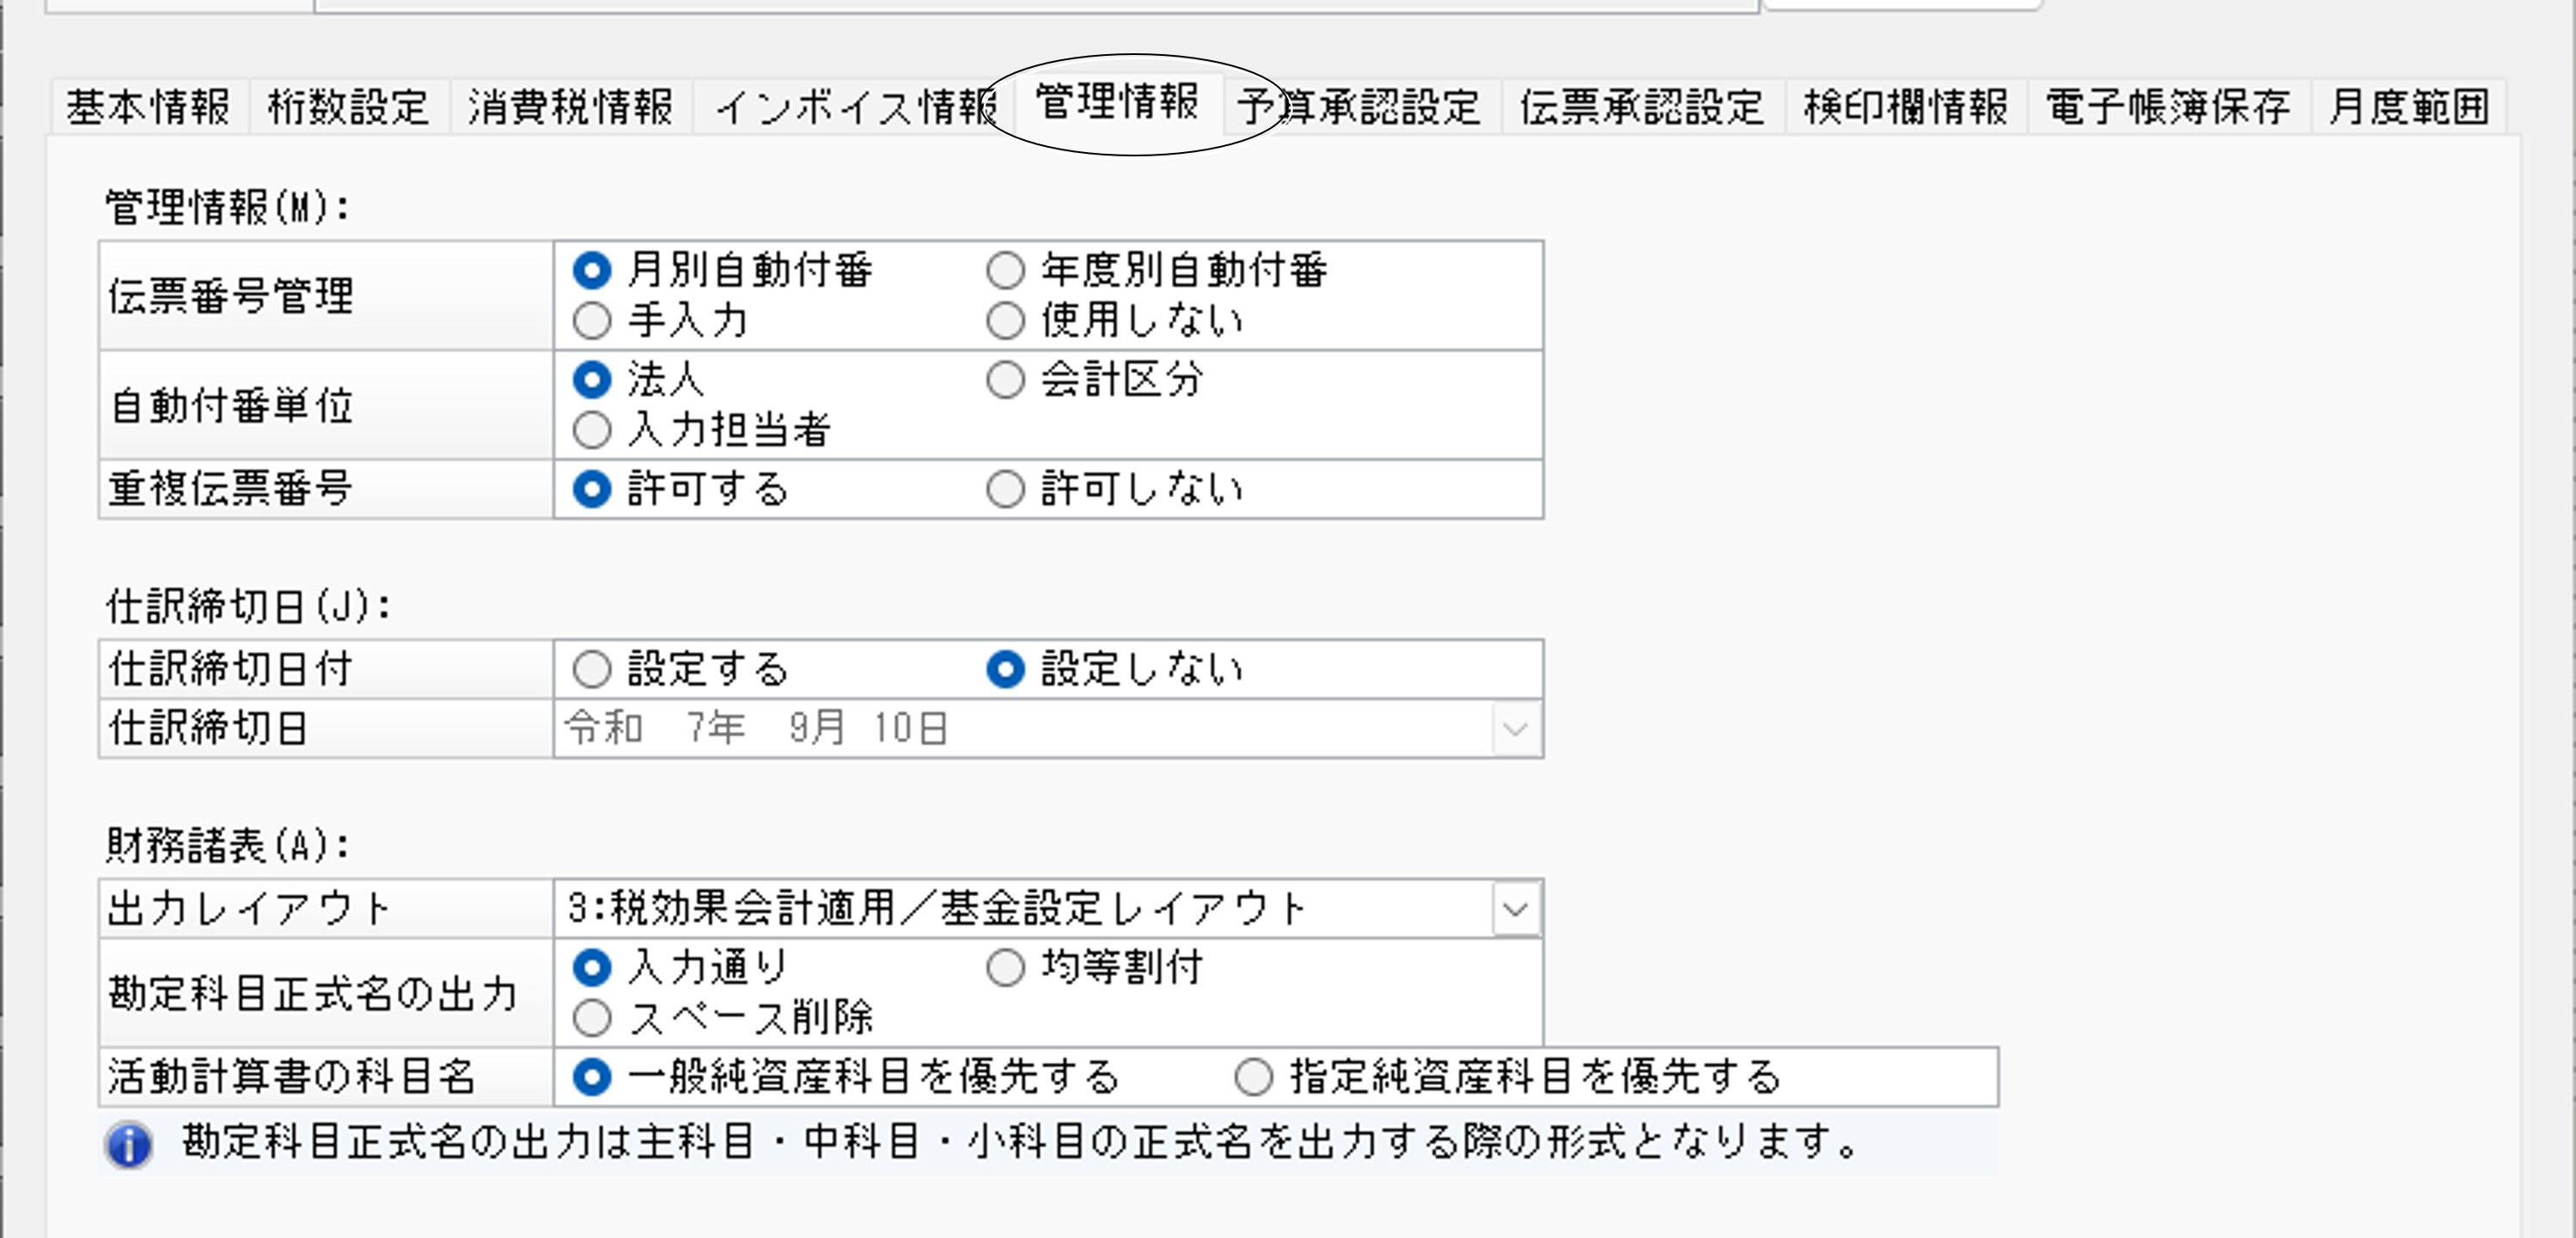Open the 検印欄情報 tab
Screen dimensions: 2576x1238
[x=1906, y=107]
